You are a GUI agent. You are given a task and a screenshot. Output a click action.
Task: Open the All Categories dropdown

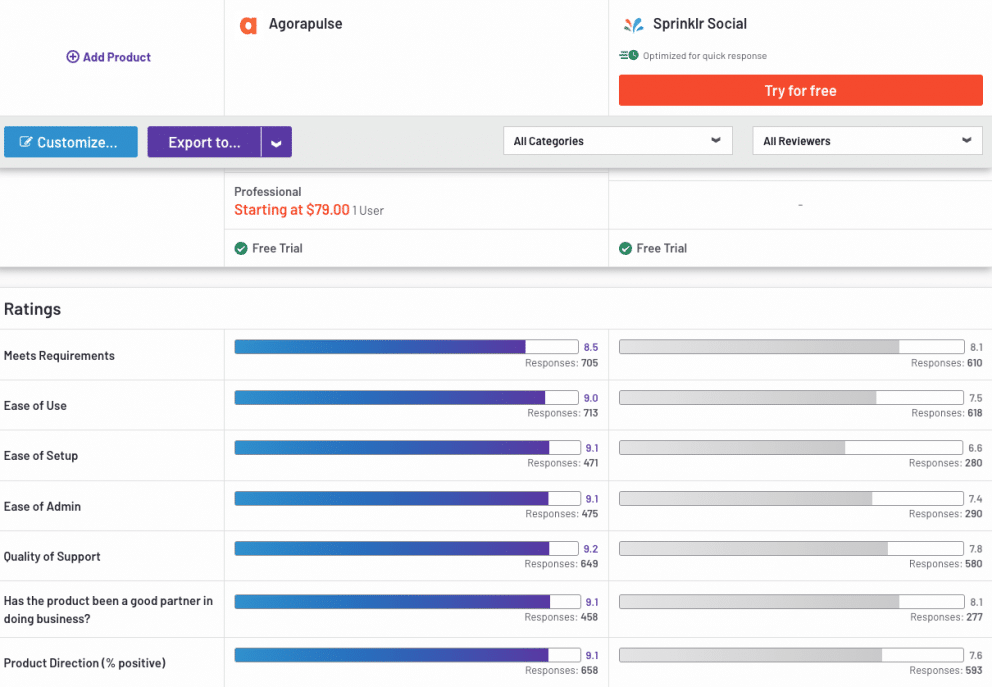tap(617, 141)
